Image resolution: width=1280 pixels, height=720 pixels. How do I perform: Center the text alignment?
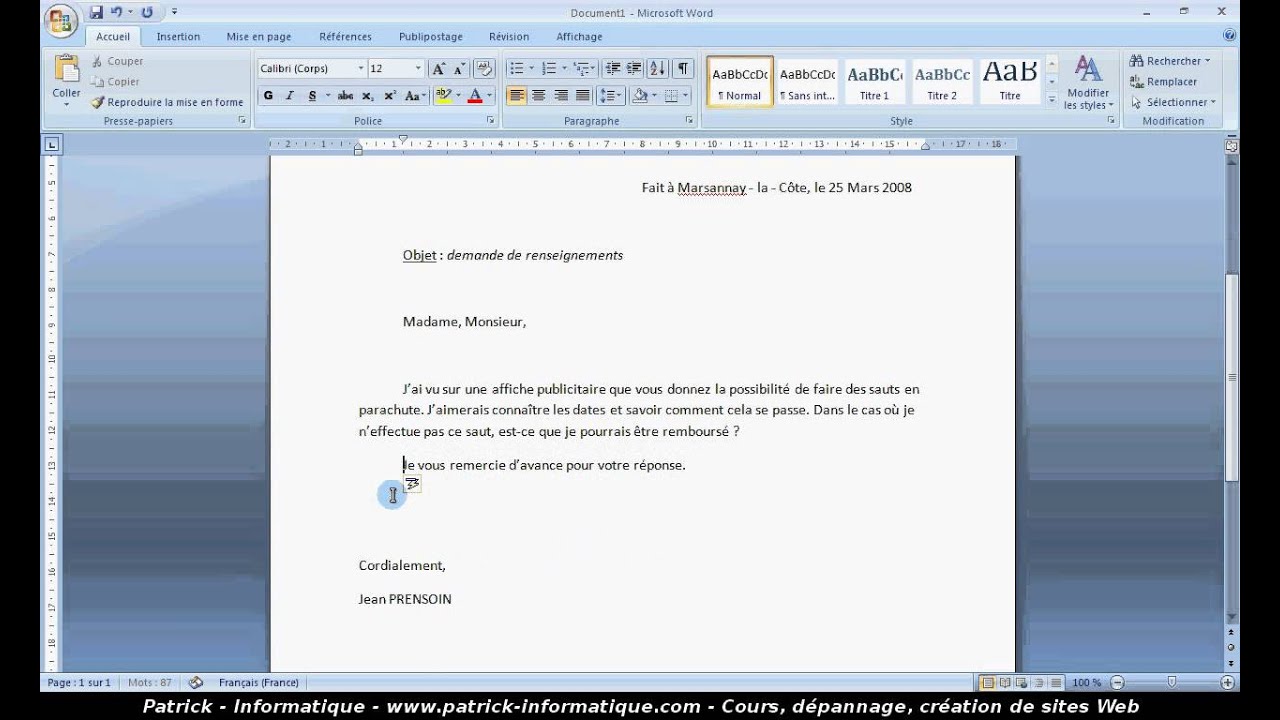click(538, 96)
